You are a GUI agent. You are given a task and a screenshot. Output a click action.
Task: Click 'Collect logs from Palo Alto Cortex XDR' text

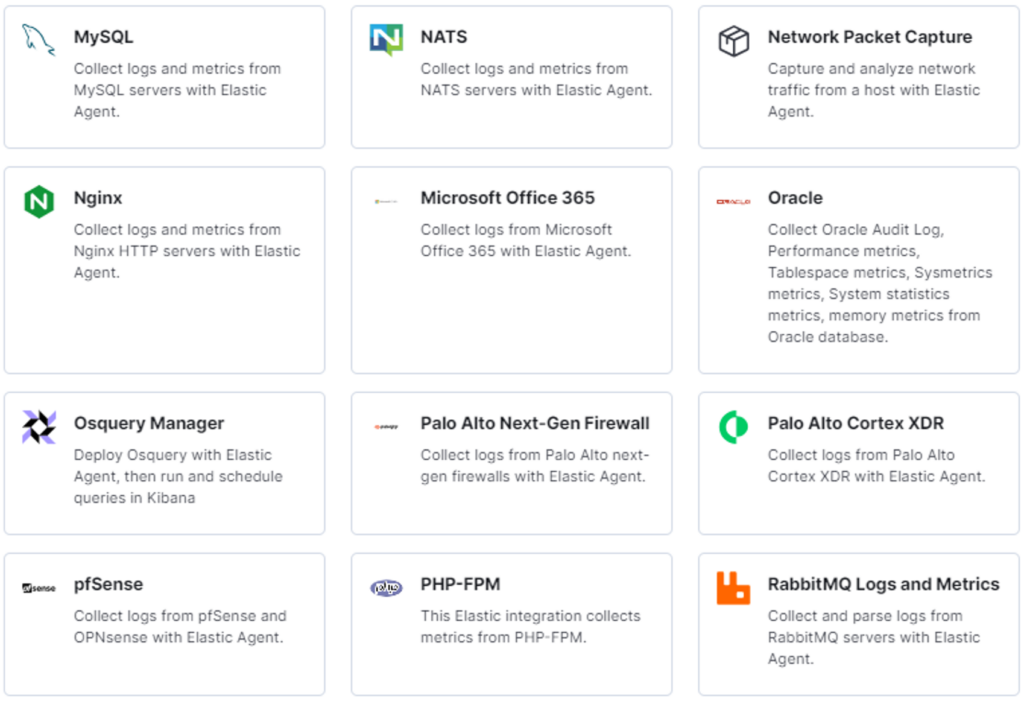876,466
